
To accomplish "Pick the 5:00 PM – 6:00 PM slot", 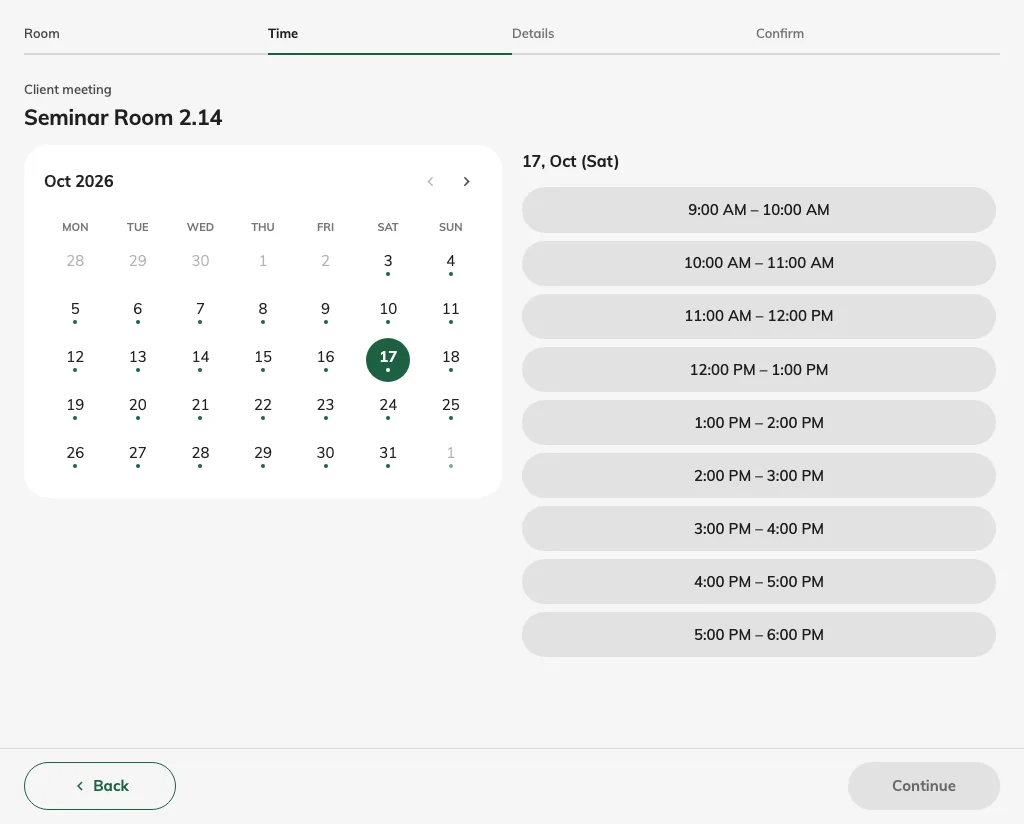I will coord(759,635).
